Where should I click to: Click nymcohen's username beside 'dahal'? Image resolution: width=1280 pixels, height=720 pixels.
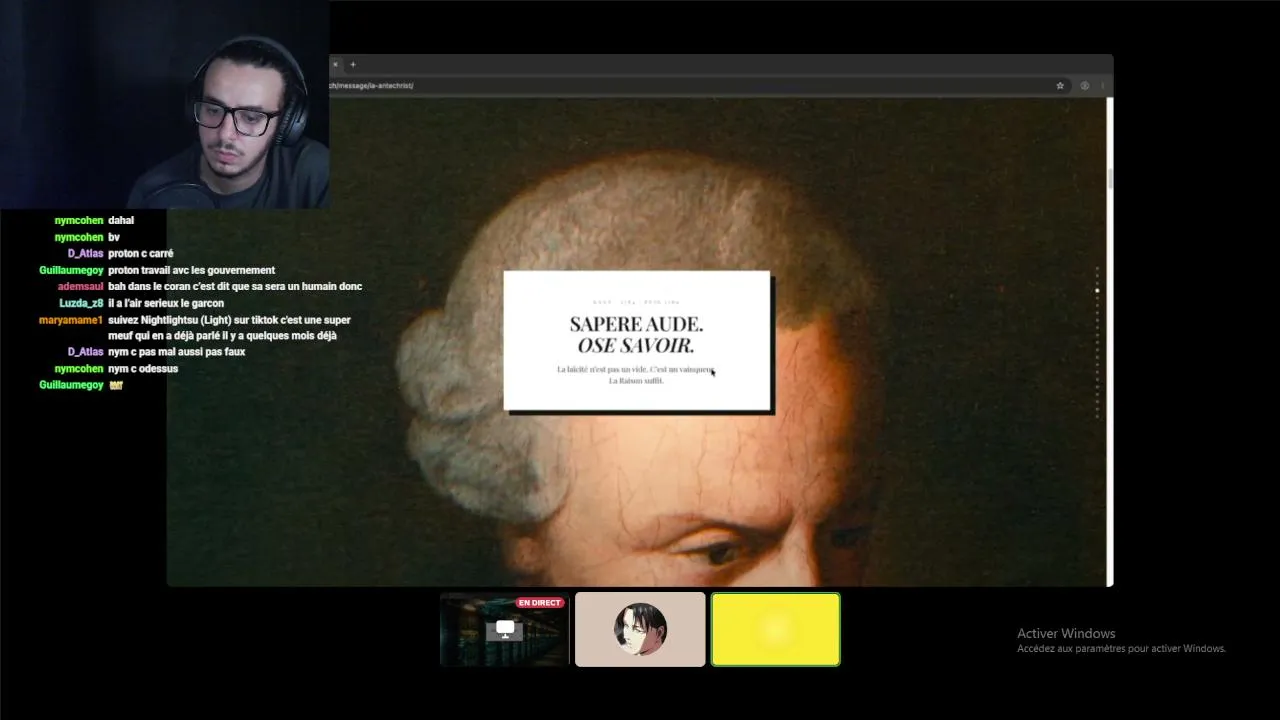[x=79, y=221]
